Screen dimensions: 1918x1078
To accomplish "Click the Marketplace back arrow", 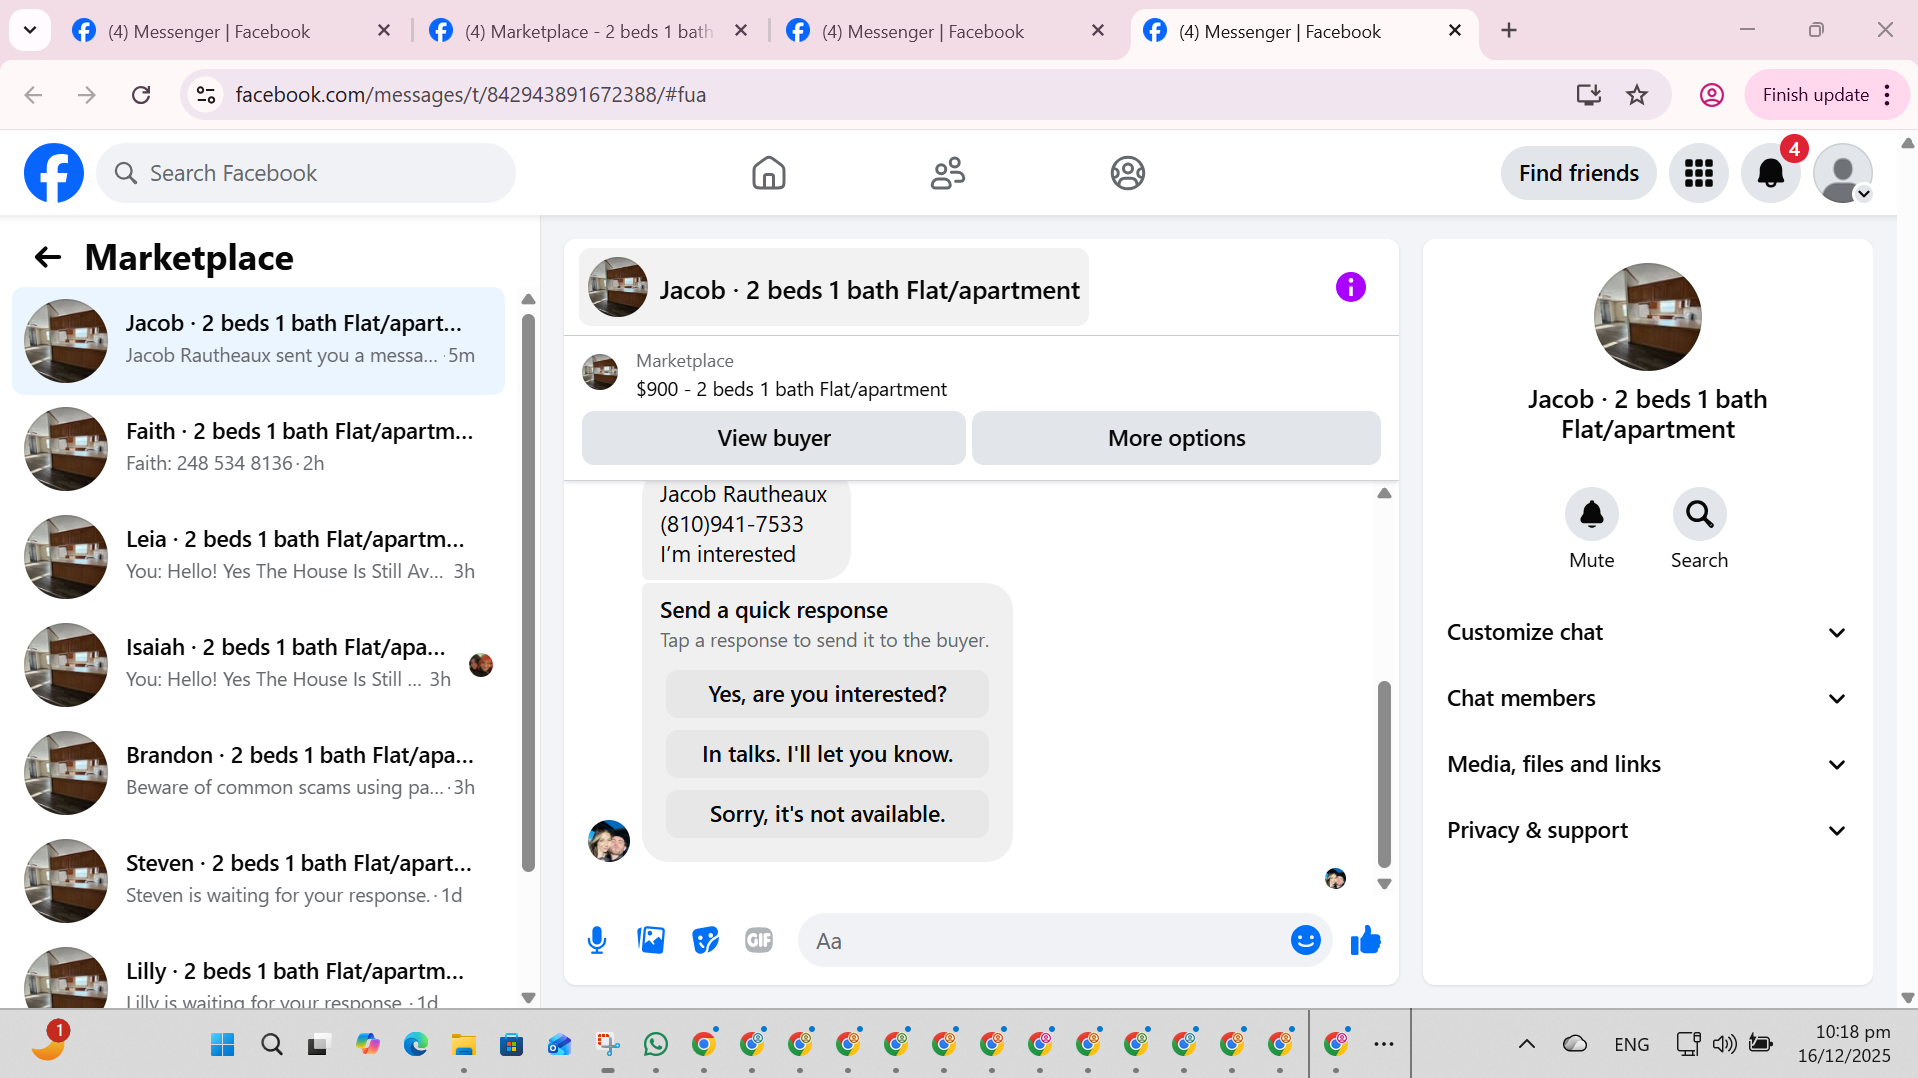I will point(48,258).
